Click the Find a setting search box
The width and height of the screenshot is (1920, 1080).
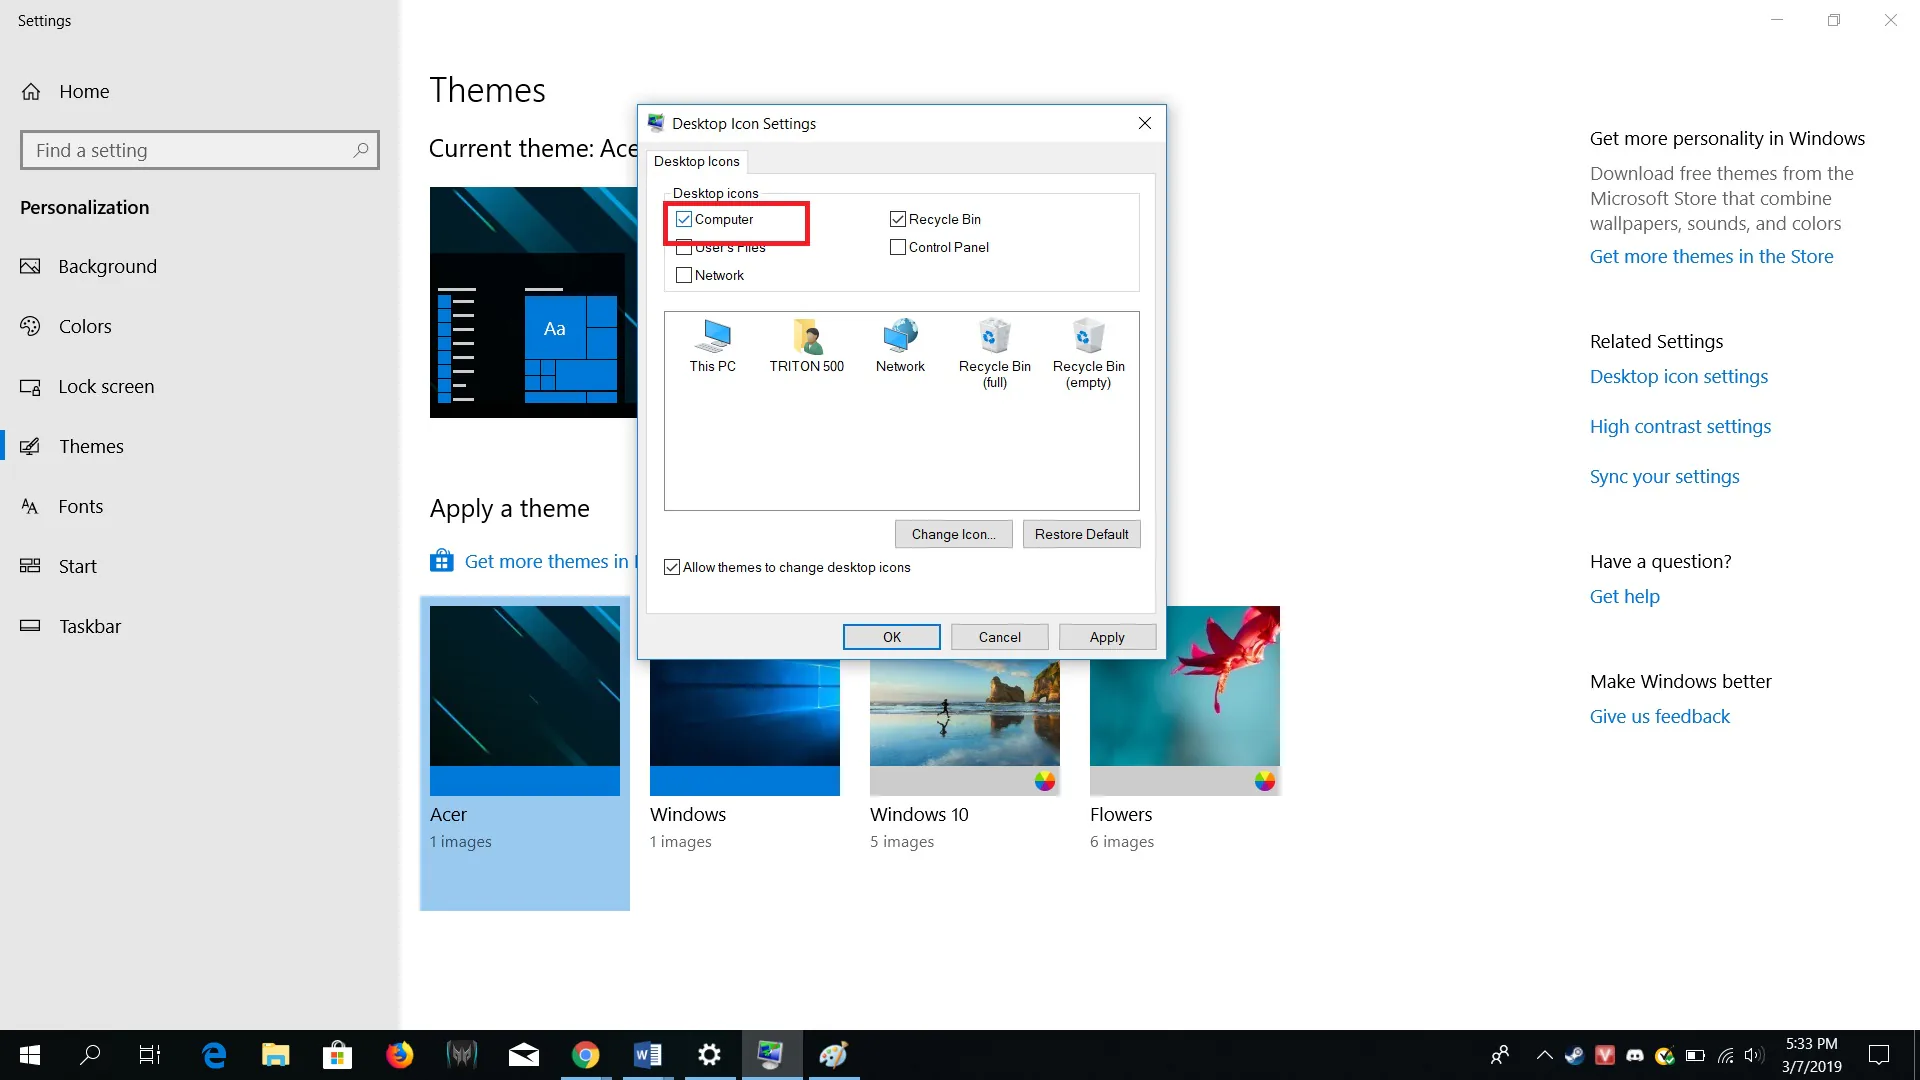pyautogui.click(x=200, y=150)
